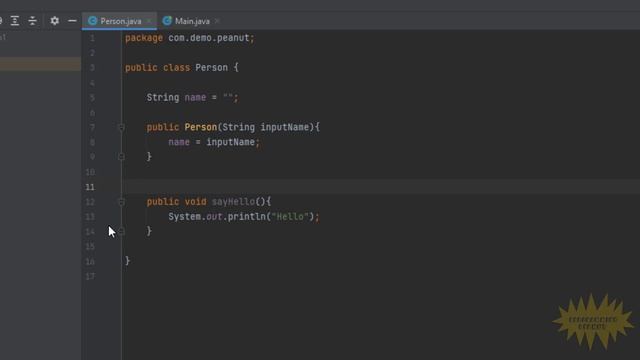The image size is (640, 360).
Task: Click line number 11 in the gutter
Action: click(90, 187)
